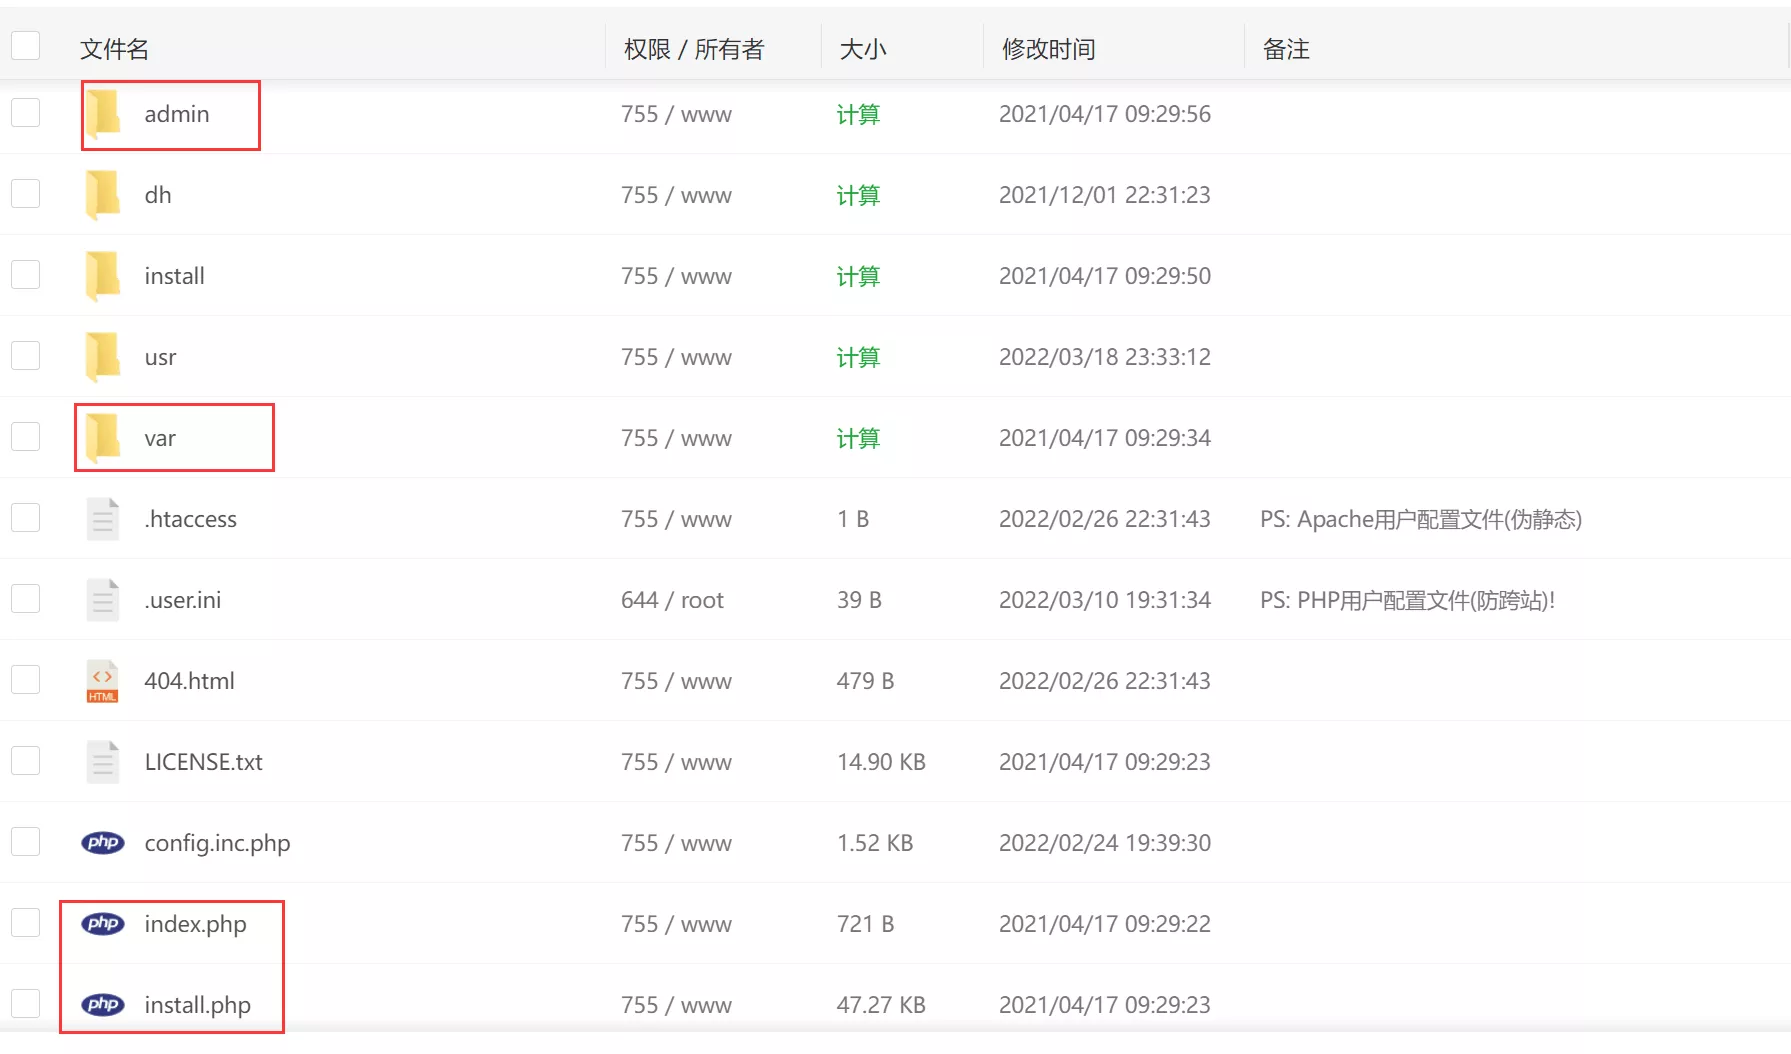This screenshot has height=1054, width=1791.
Task: Click the var folder icon
Action: coord(103,437)
